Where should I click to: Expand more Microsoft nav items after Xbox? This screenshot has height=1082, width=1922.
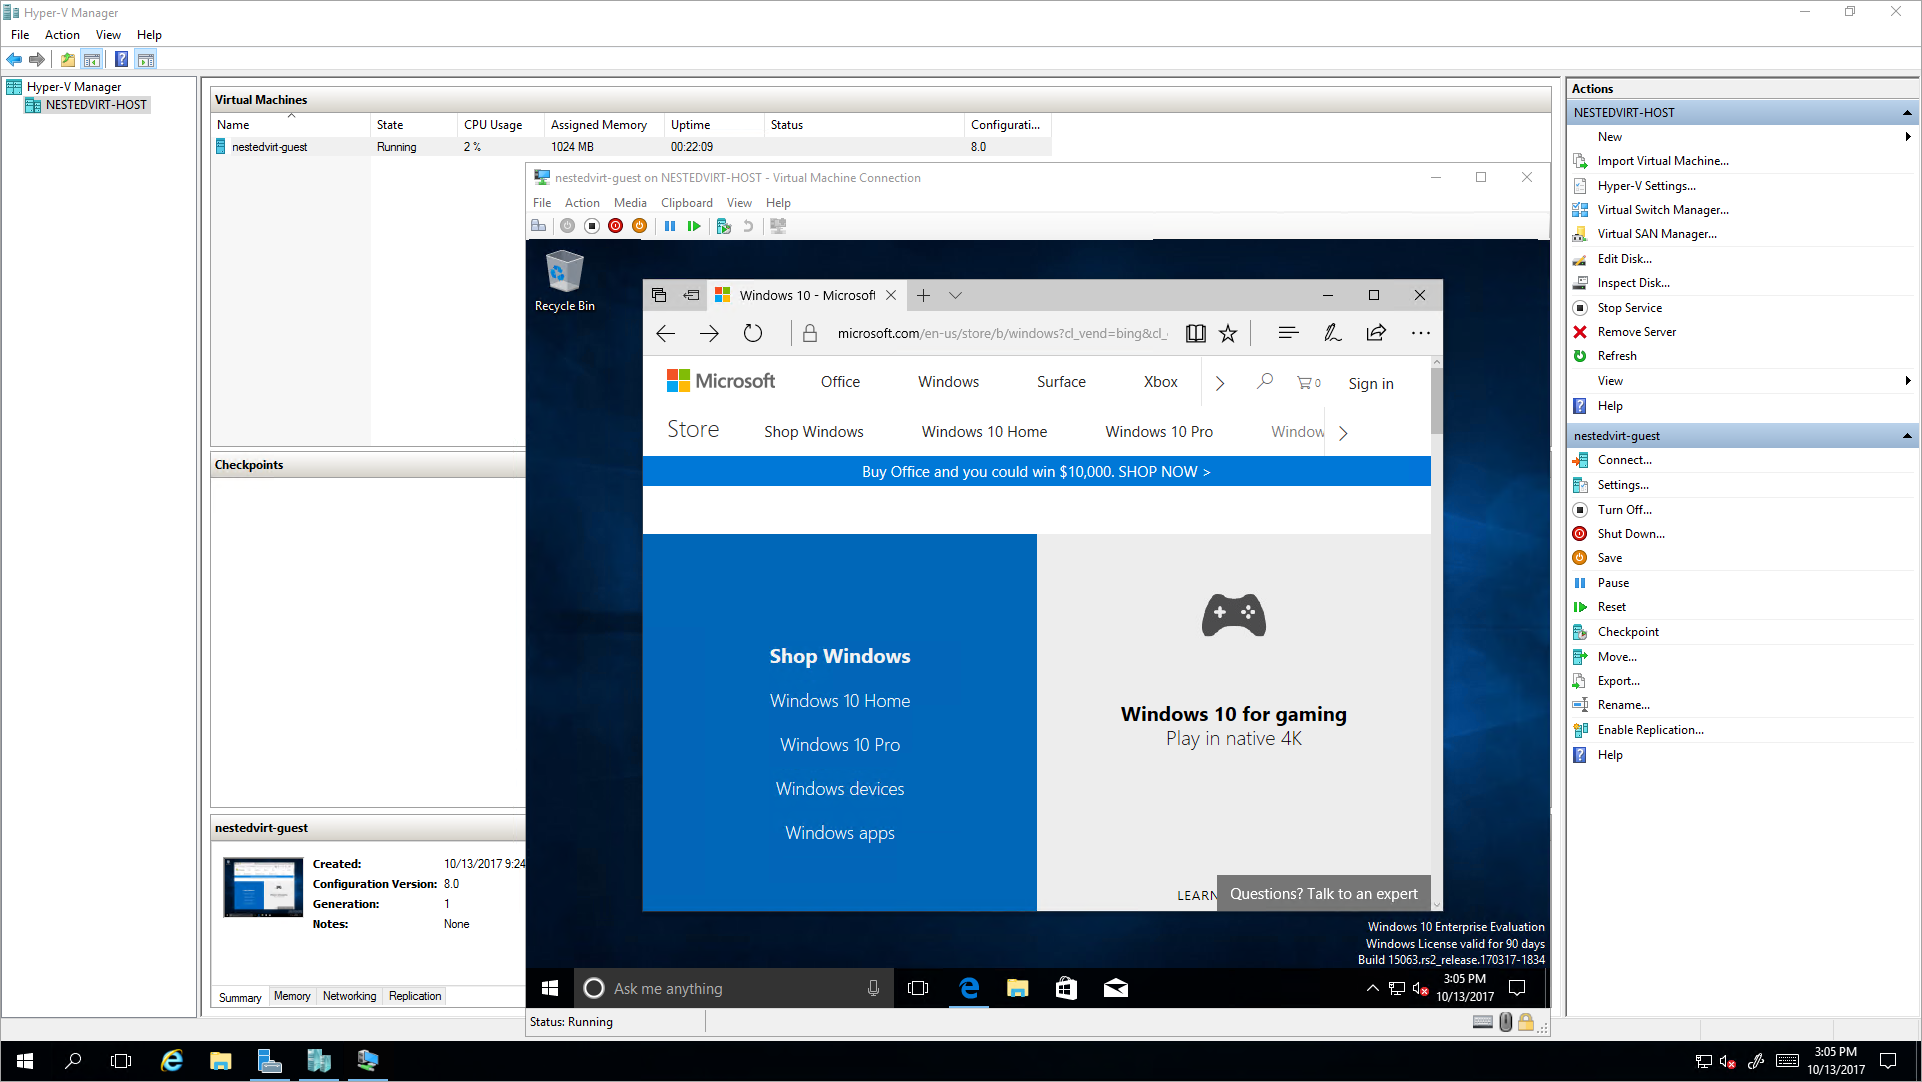tap(1220, 383)
